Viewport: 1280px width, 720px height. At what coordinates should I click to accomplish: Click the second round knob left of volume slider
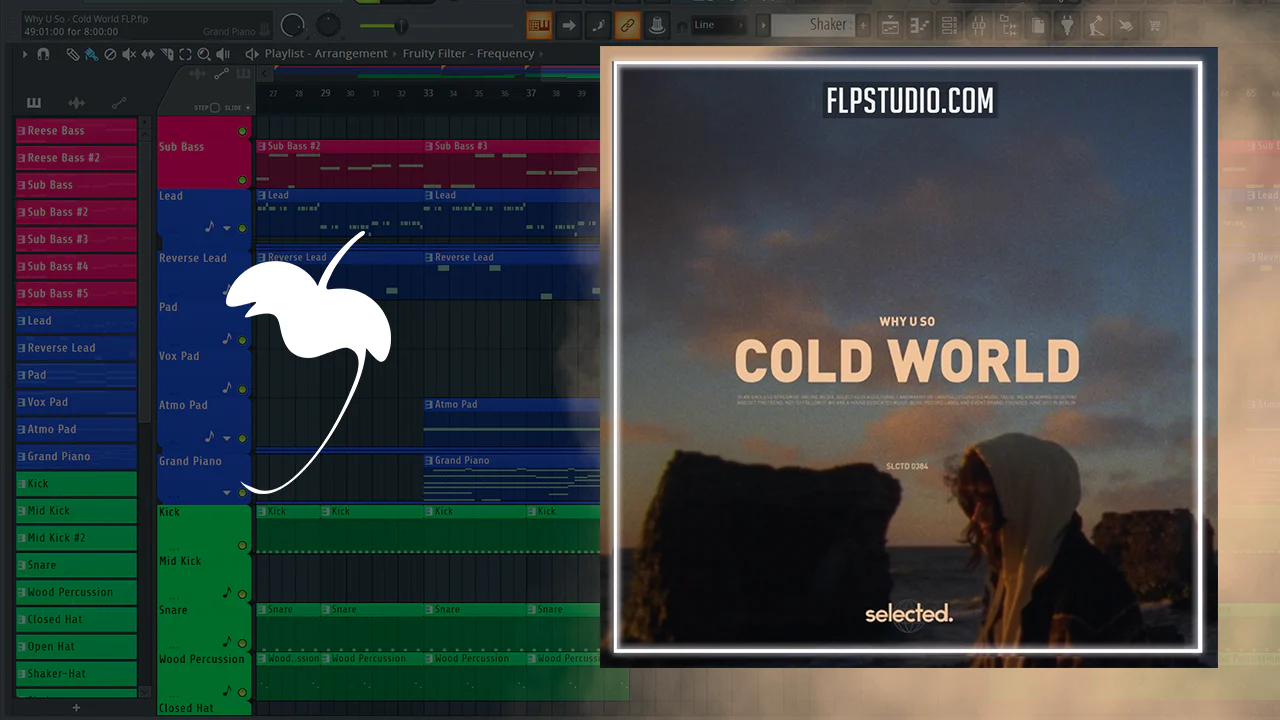pyautogui.click(x=328, y=25)
